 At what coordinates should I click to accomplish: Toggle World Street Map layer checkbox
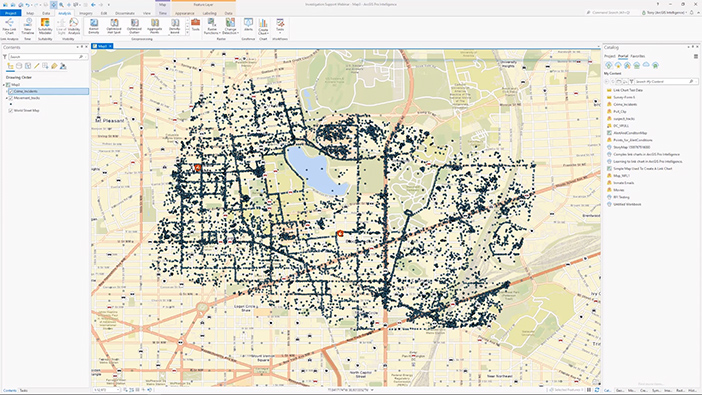[11, 111]
